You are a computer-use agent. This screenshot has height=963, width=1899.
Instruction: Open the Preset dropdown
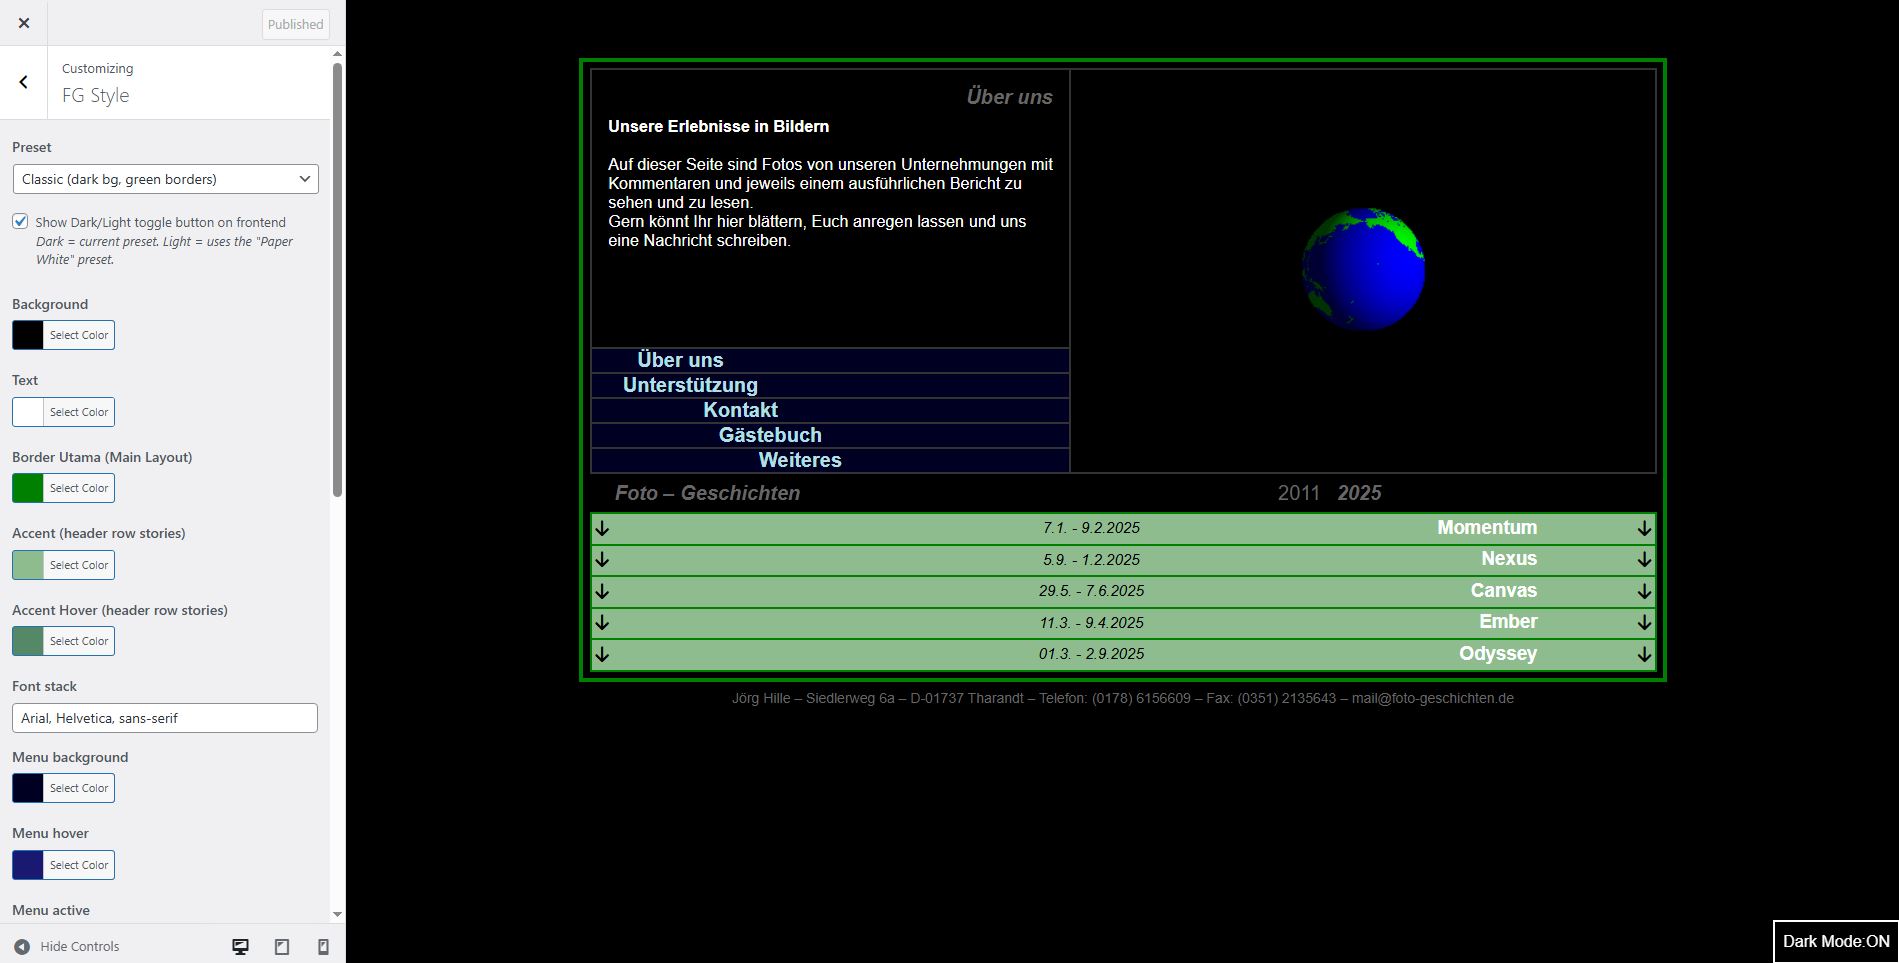(165, 179)
